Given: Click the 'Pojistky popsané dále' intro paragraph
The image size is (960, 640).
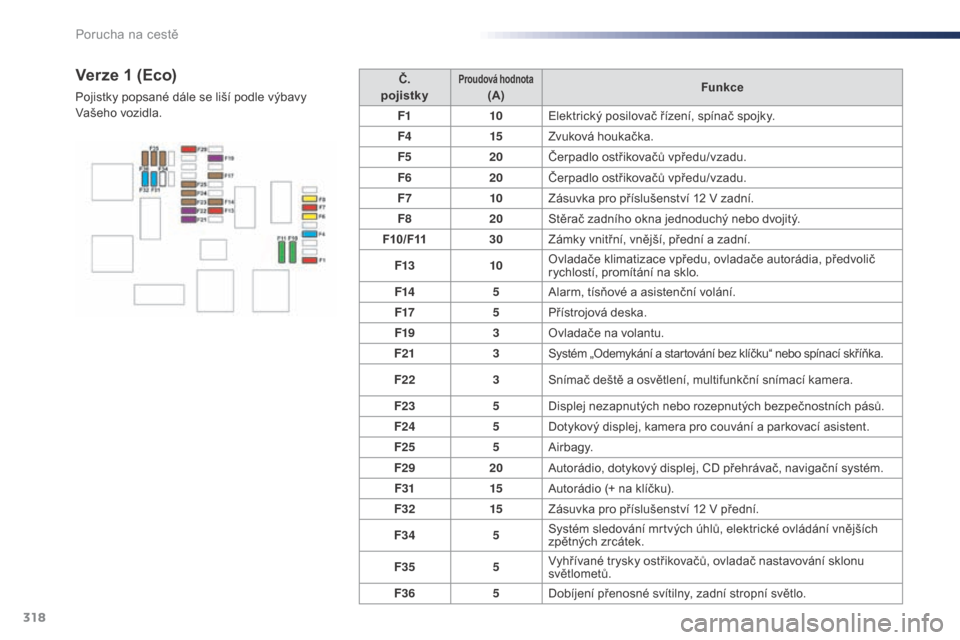Looking at the screenshot, I should (191, 105).
